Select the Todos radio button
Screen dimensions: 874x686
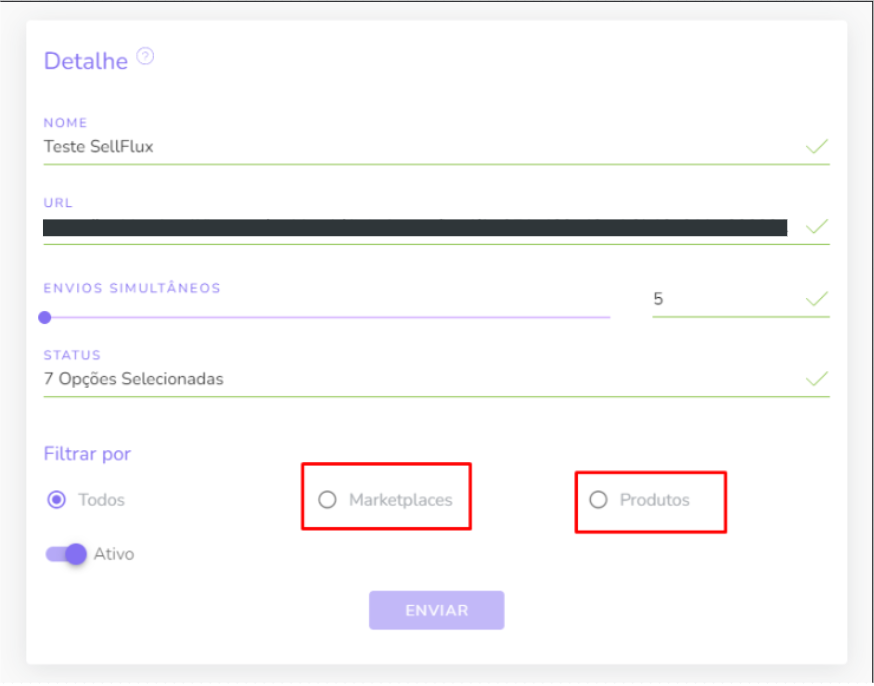pos(56,500)
